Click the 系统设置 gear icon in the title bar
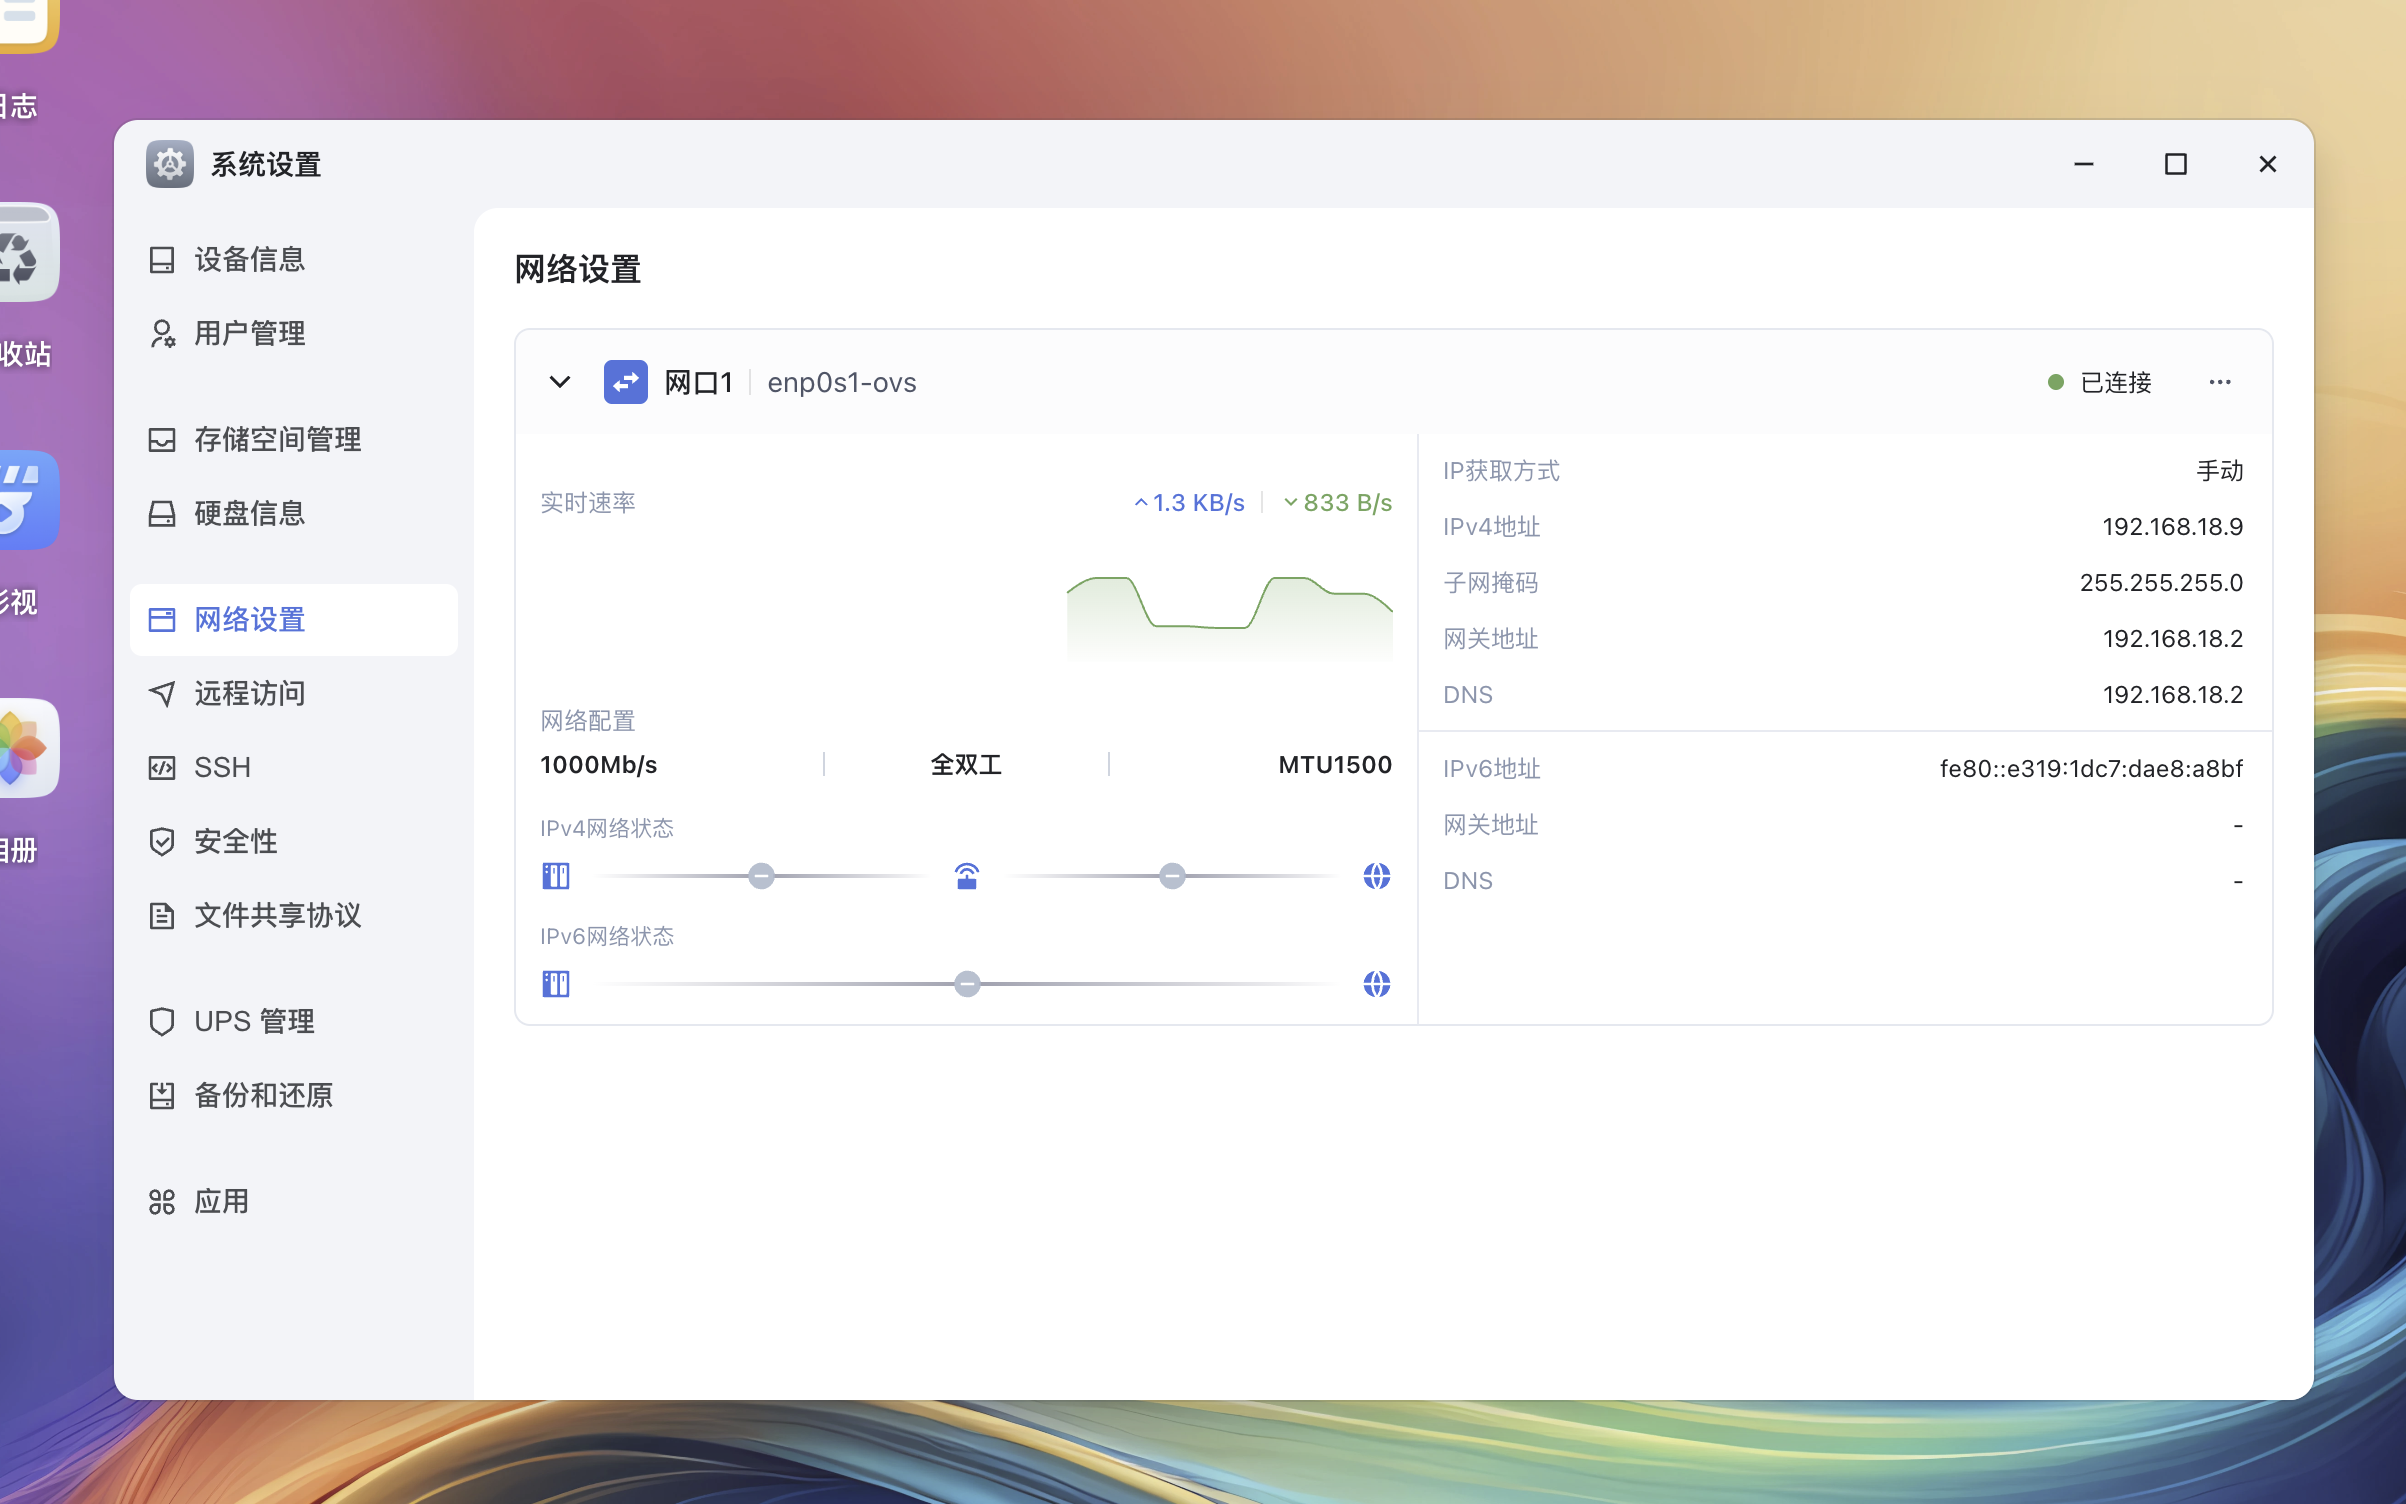The height and width of the screenshot is (1504, 2406). [170, 164]
